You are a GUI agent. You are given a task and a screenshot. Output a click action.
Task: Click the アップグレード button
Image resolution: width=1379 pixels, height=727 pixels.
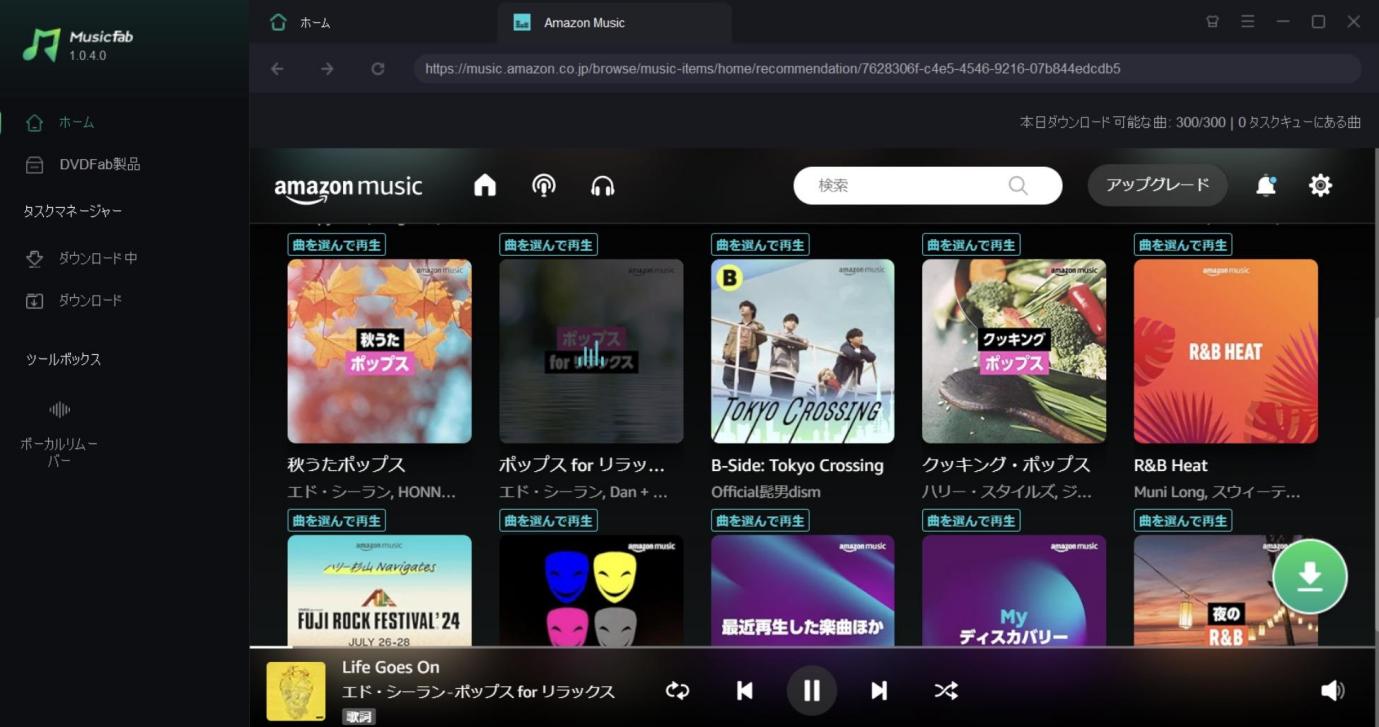point(1158,185)
